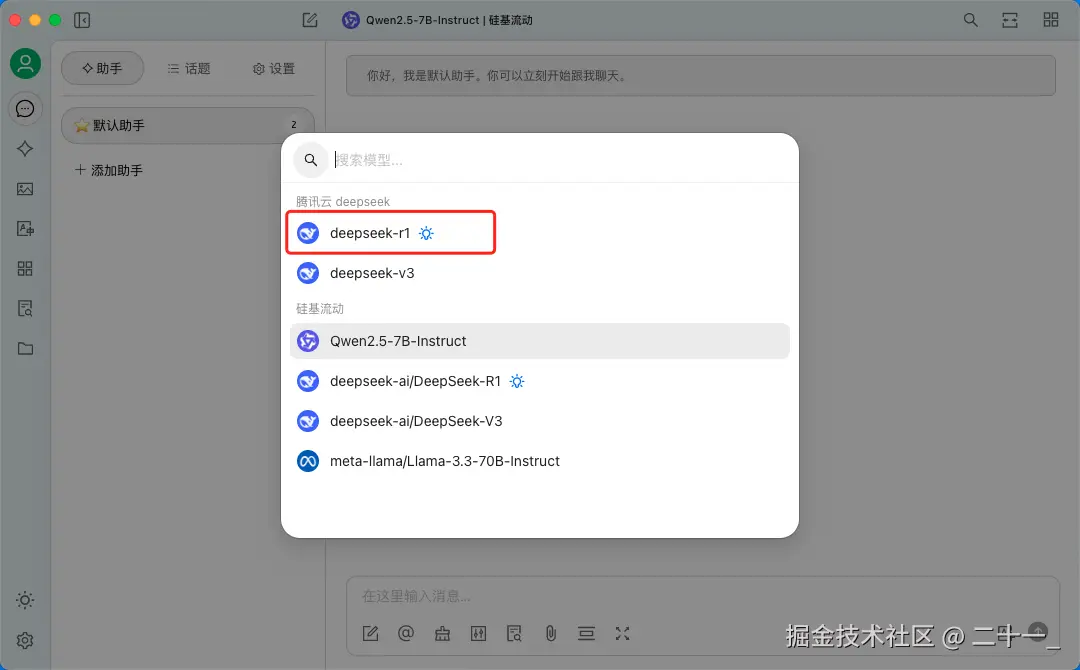1080x670 pixels.
Task: Click the green user avatar
Action: pyautogui.click(x=25, y=63)
